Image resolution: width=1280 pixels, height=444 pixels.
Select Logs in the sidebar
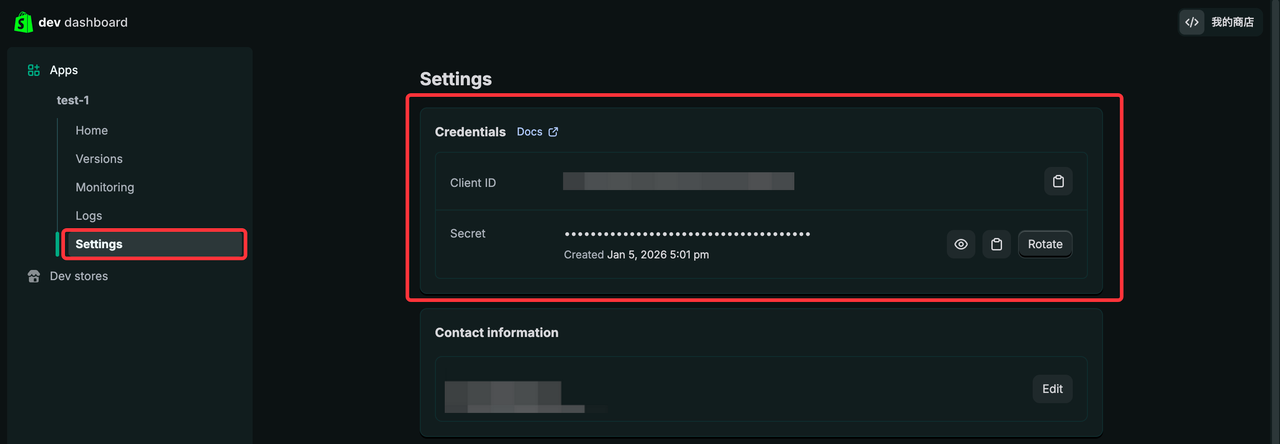pyautogui.click(x=89, y=216)
